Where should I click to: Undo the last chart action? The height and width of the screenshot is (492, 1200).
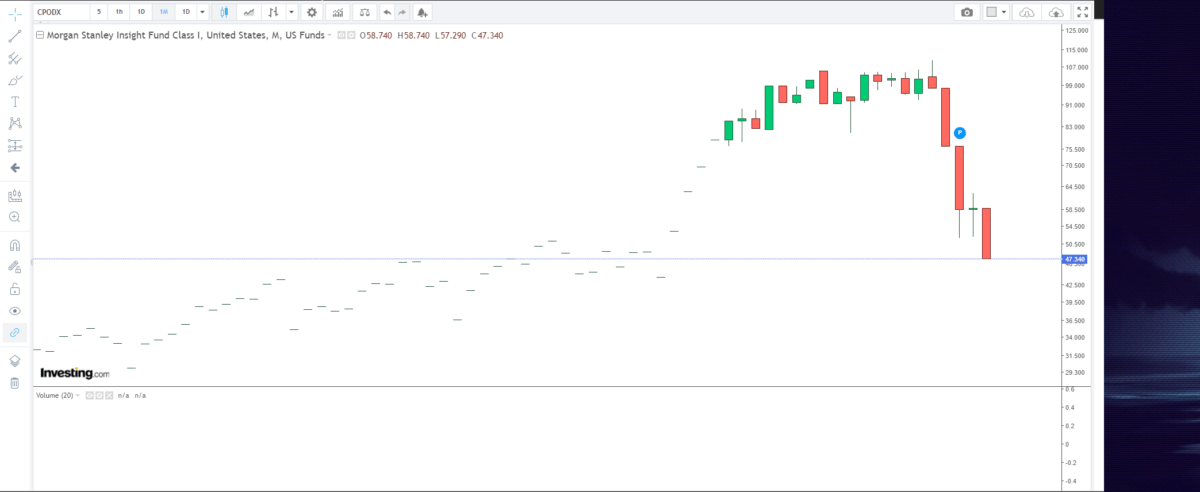[387, 12]
